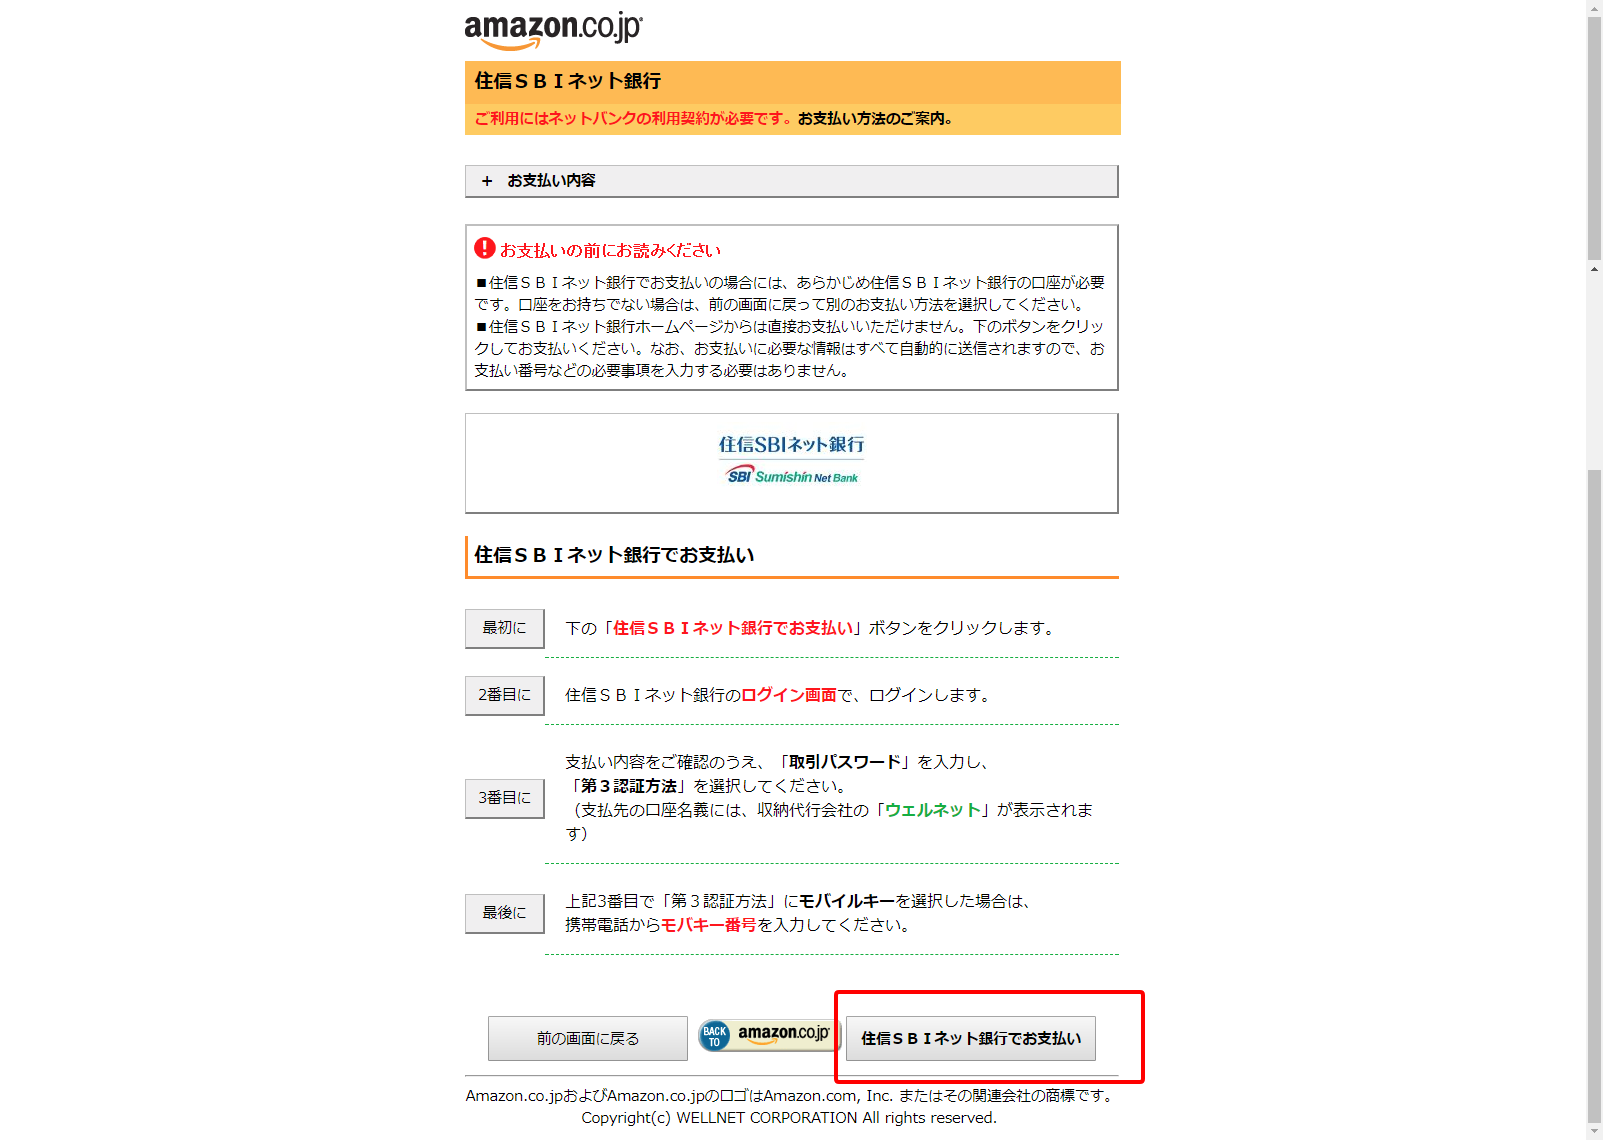Click the 最後に step label

pyautogui.click(x=504, y=913)
